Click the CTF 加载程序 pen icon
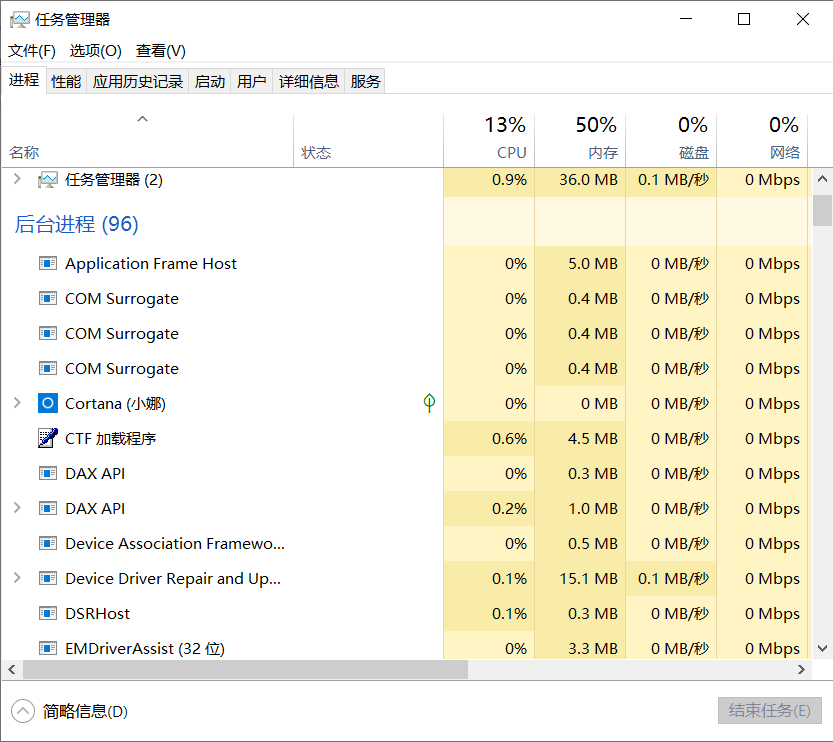Image resolution: width=833 pixels, height=742 pixels. 48,438
